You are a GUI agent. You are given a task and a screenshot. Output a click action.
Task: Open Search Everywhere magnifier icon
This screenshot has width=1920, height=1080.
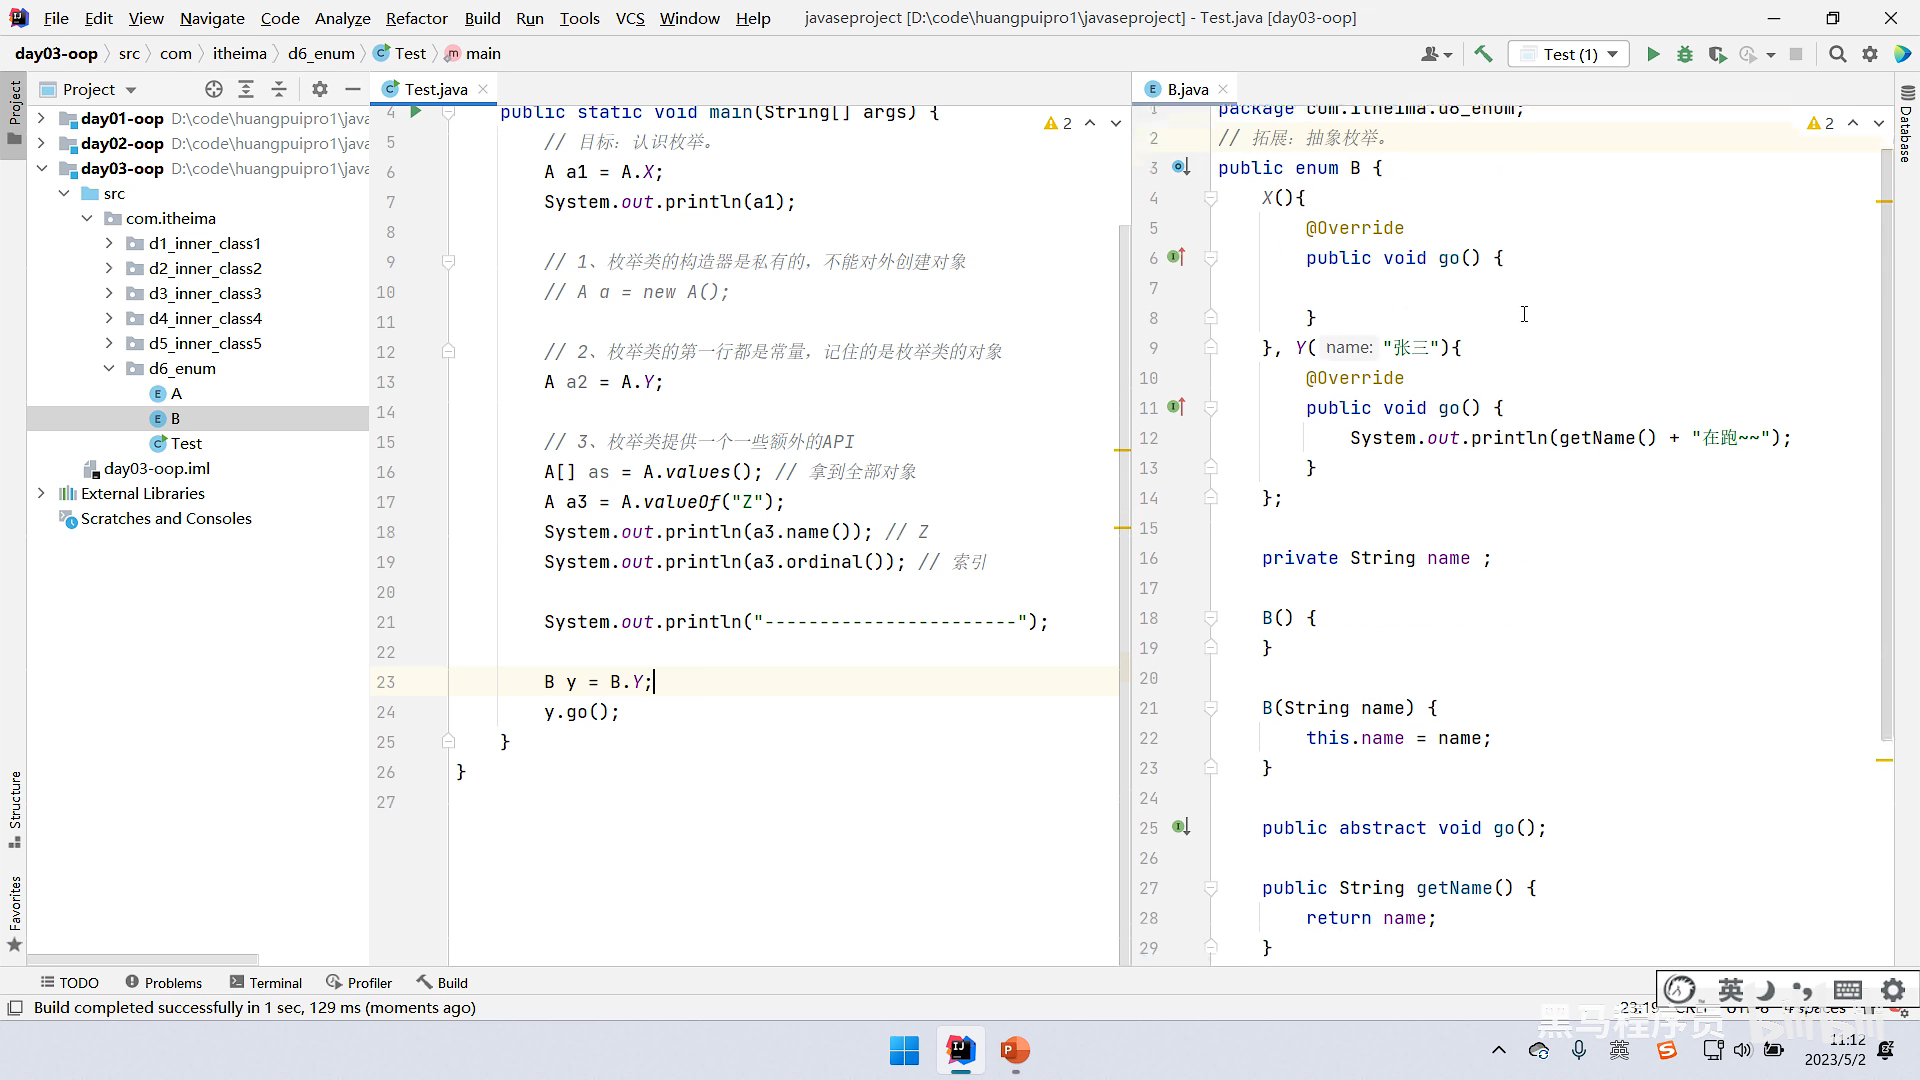coord(1837,55)
